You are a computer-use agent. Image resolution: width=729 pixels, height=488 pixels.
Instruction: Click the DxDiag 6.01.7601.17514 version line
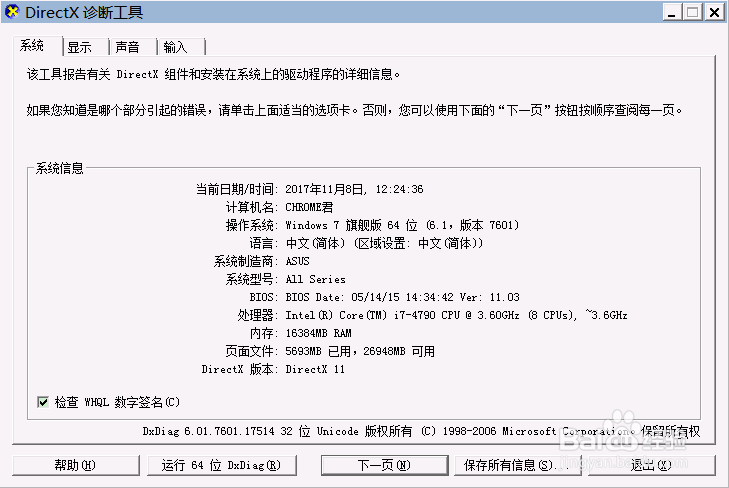pyautogui.click(x=421, y=431)
